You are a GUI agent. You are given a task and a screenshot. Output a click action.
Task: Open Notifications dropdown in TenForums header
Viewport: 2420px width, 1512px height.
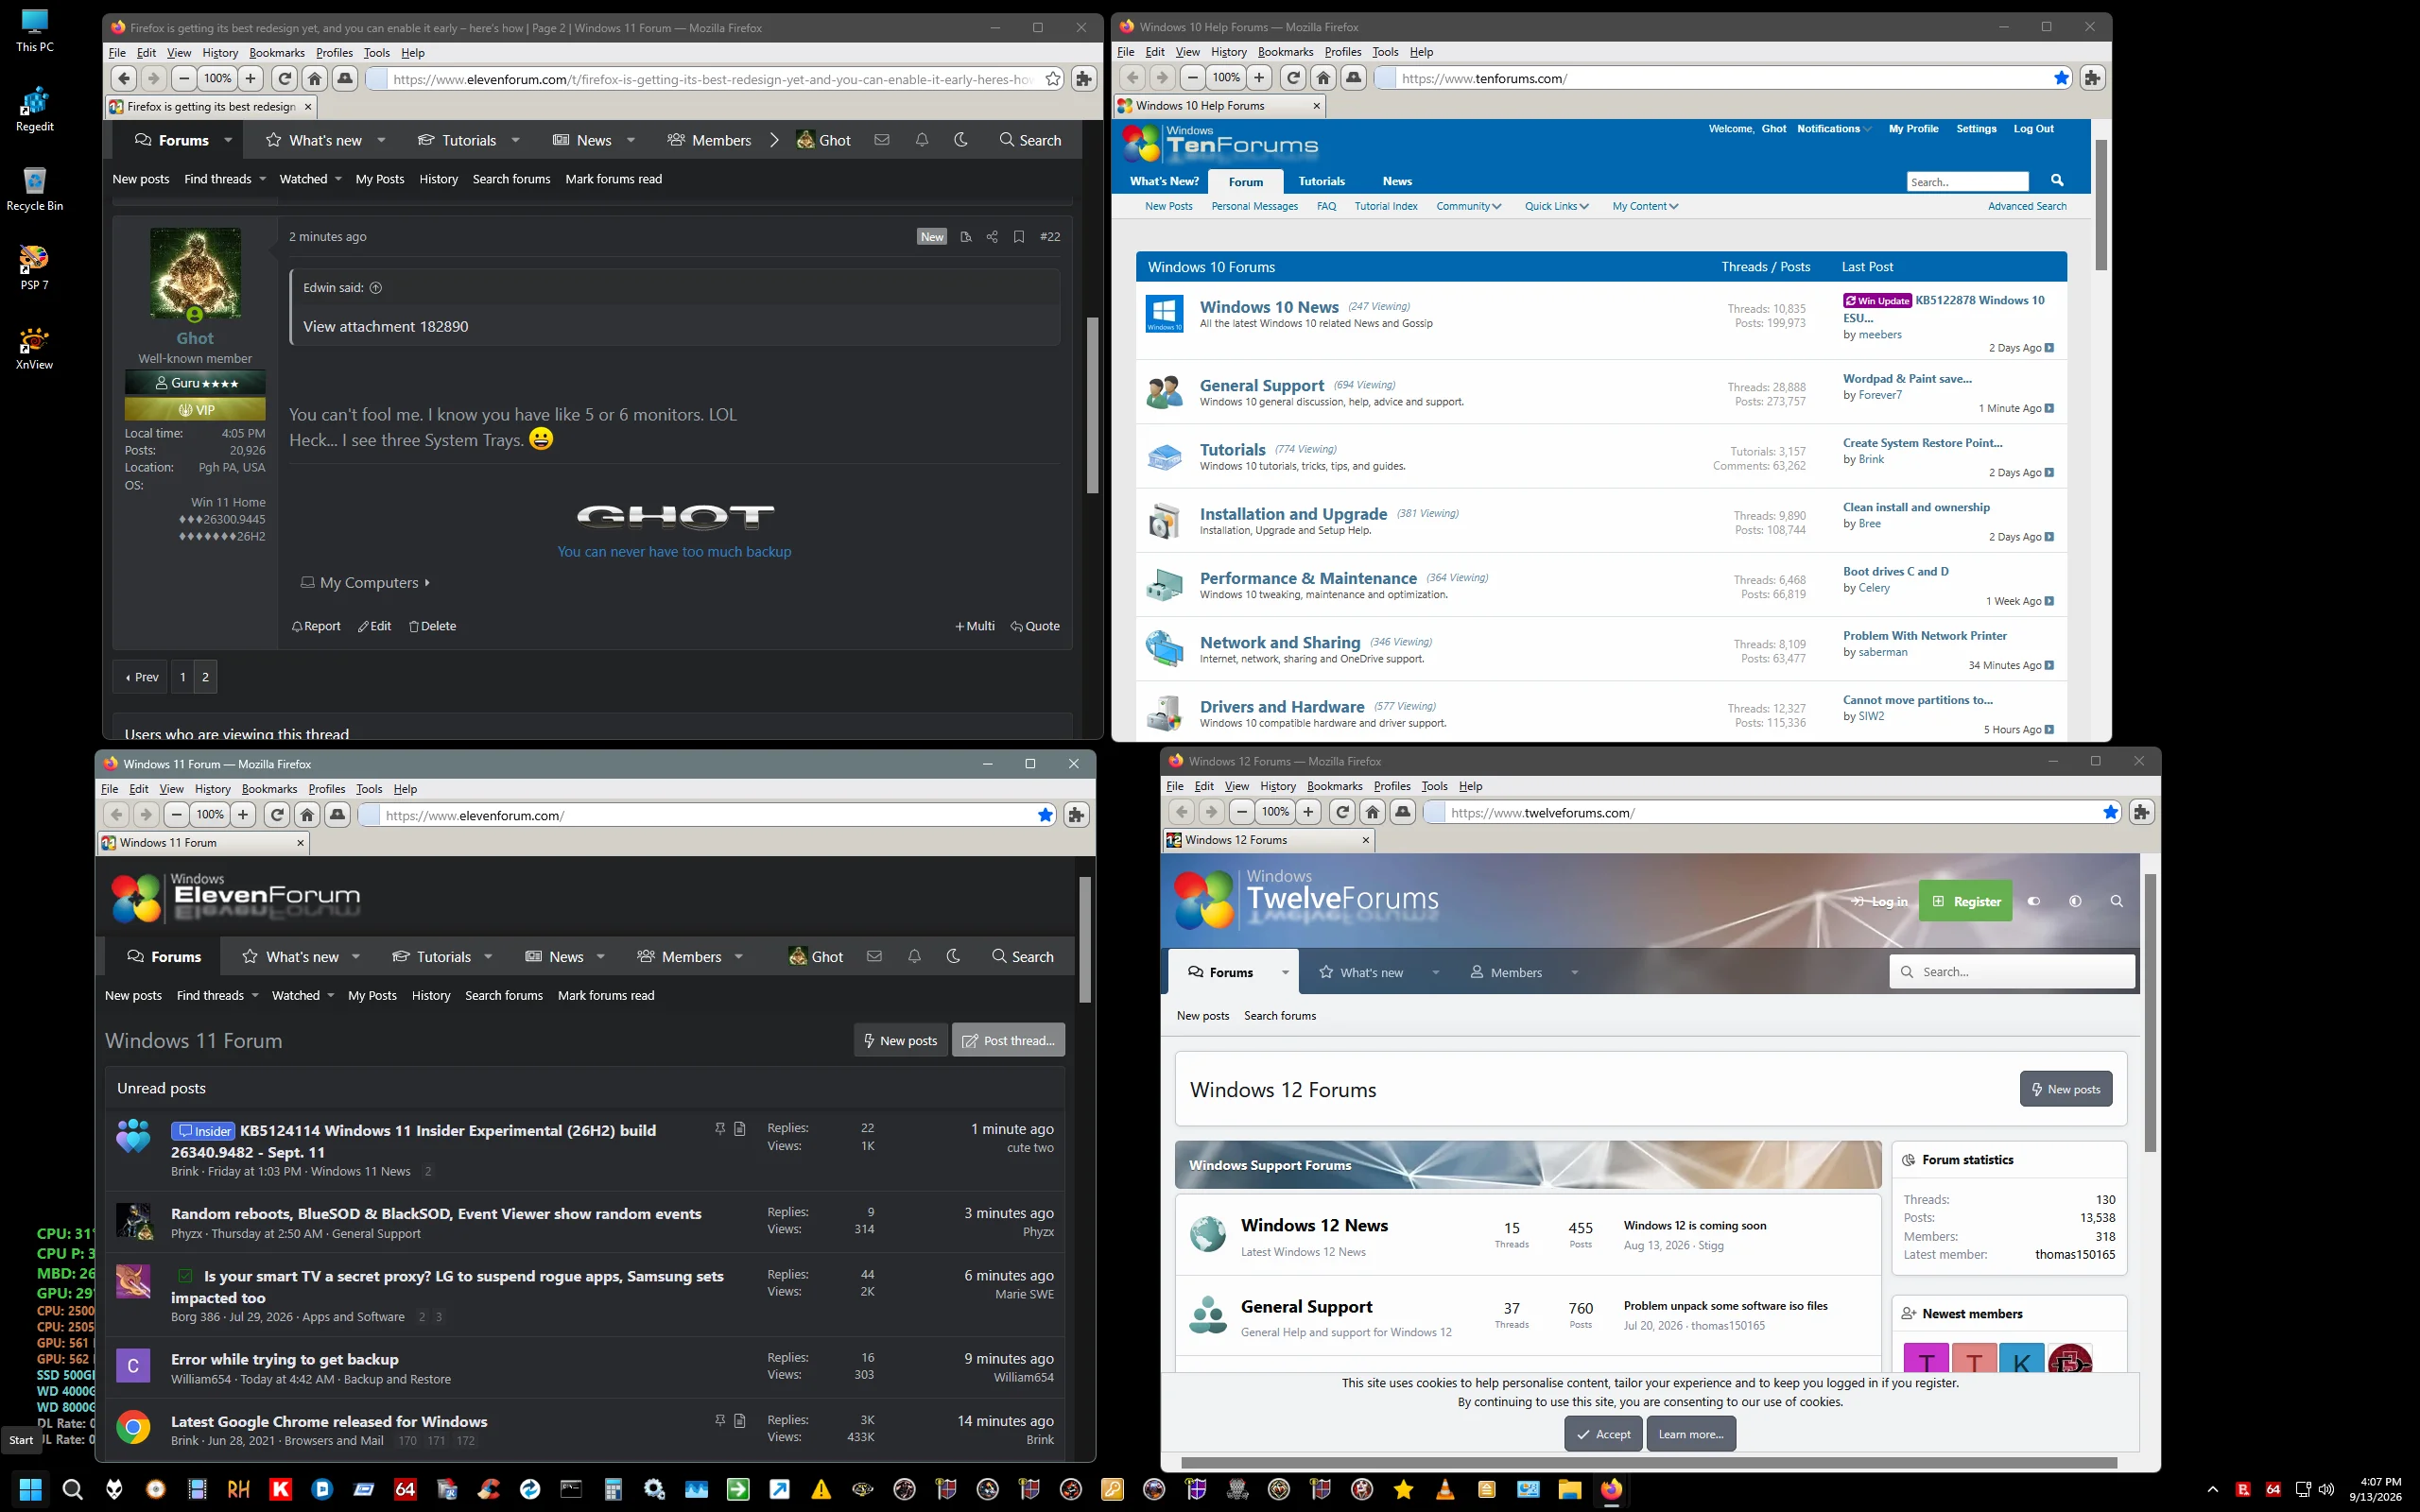tap(1834, 129)
